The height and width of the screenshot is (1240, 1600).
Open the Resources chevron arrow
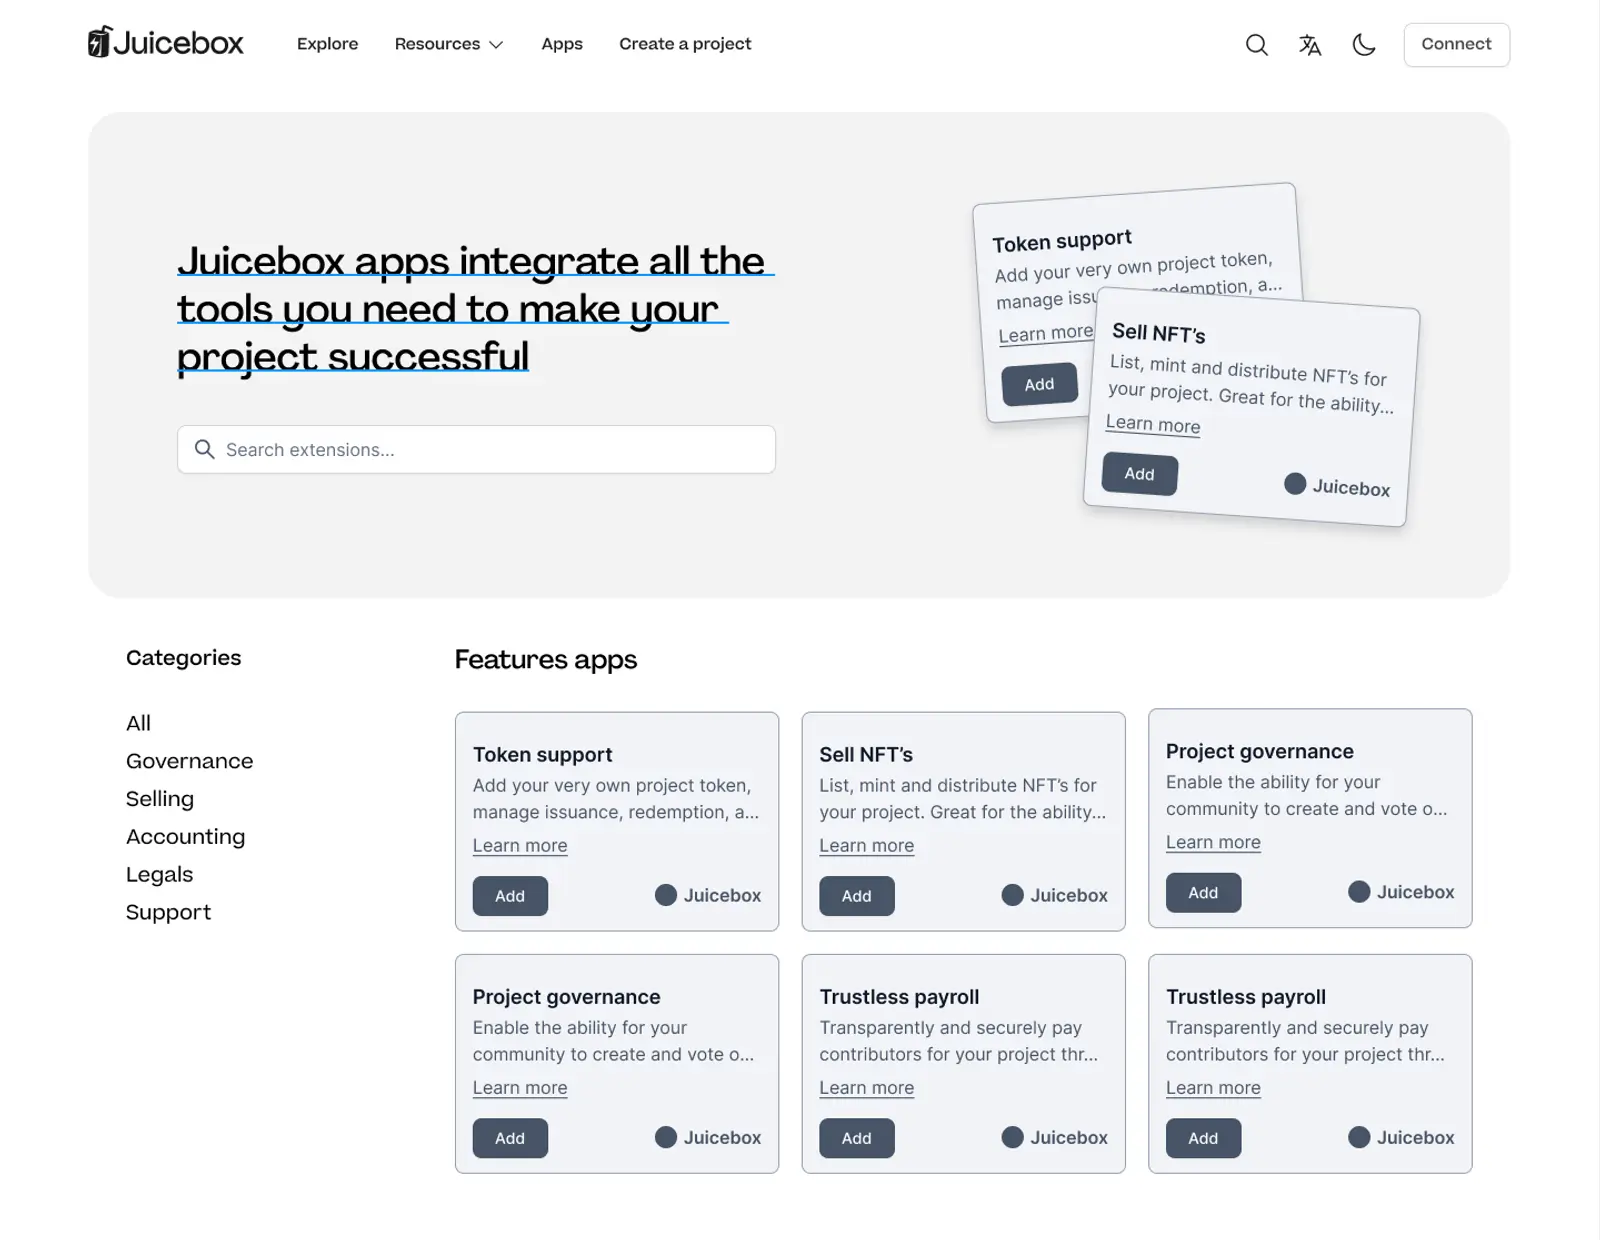coord(496,44)
